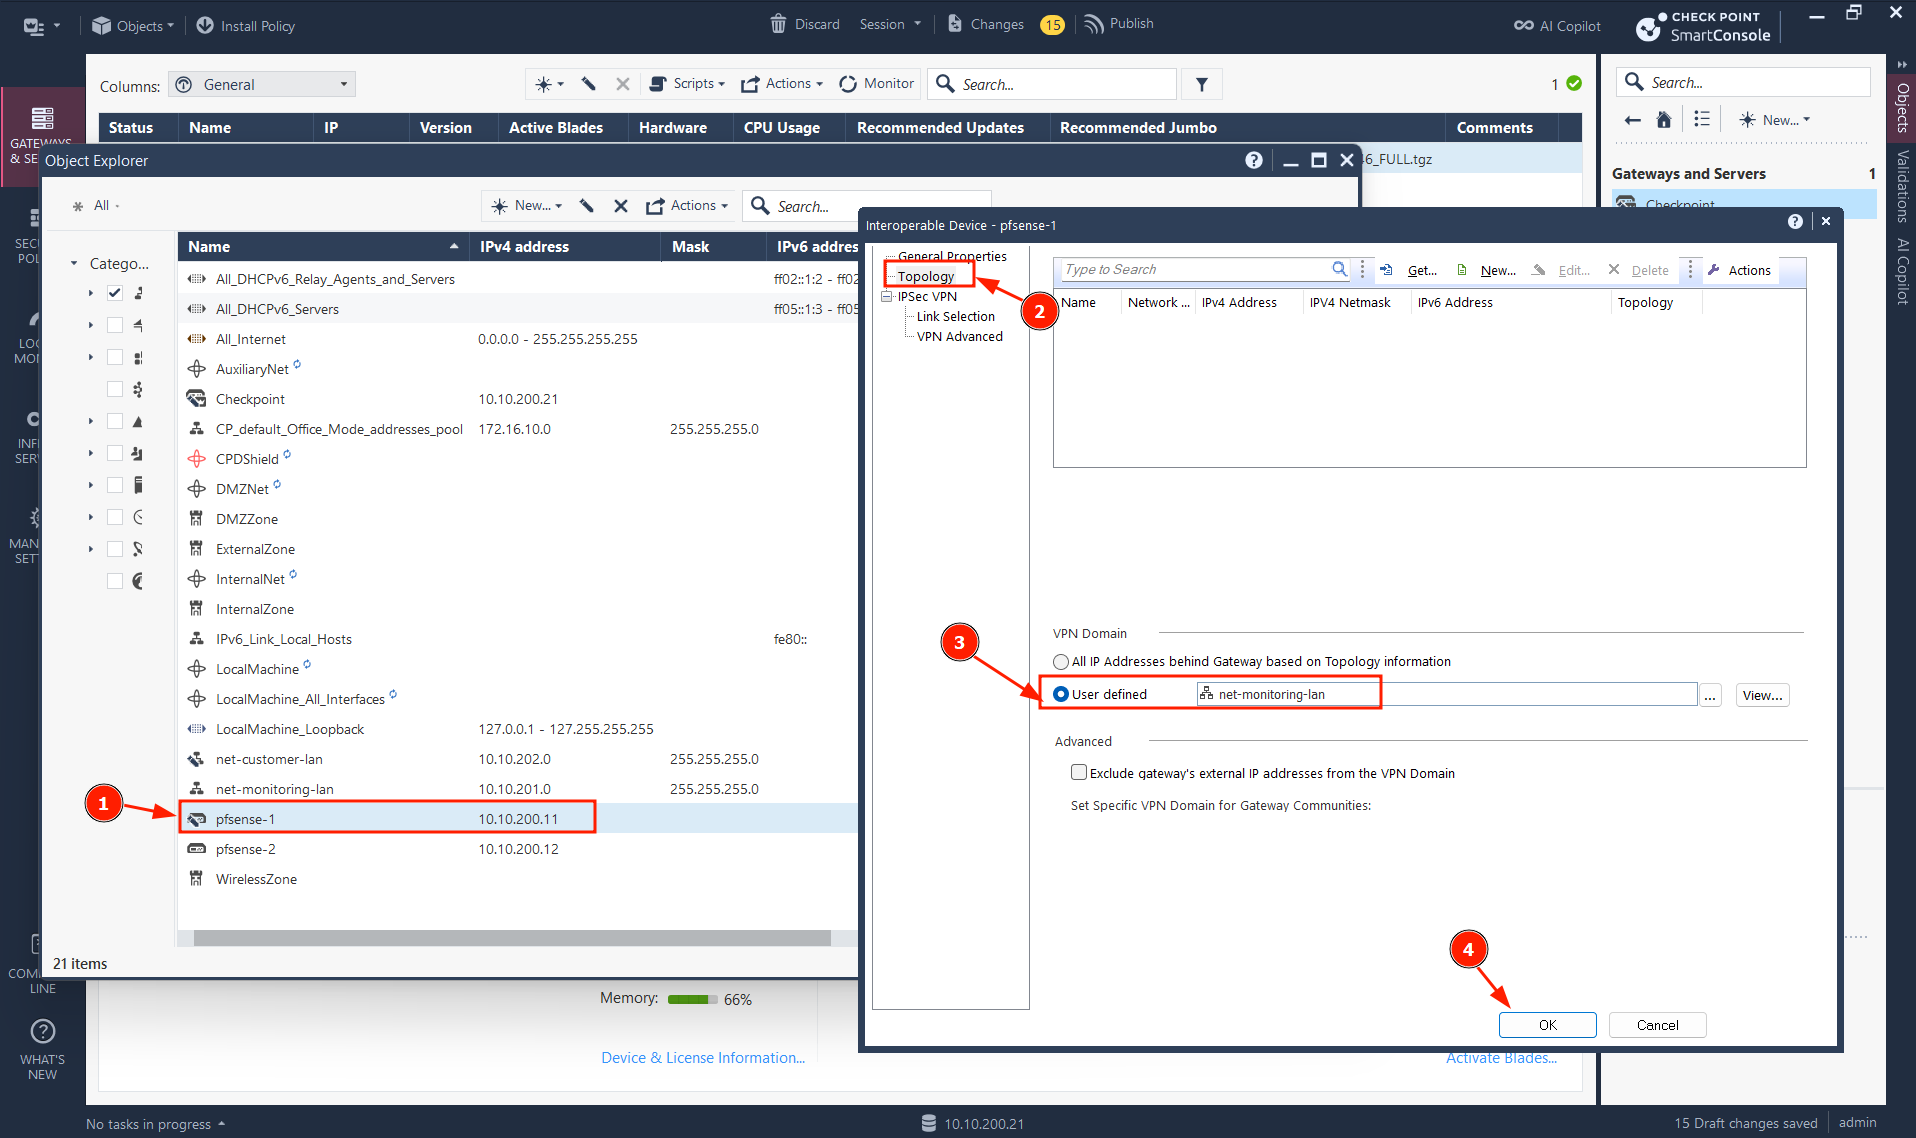Click the Check Point SmartConsole logo
Viewport: 1916px width, 1138px height.
[1703, 26]
